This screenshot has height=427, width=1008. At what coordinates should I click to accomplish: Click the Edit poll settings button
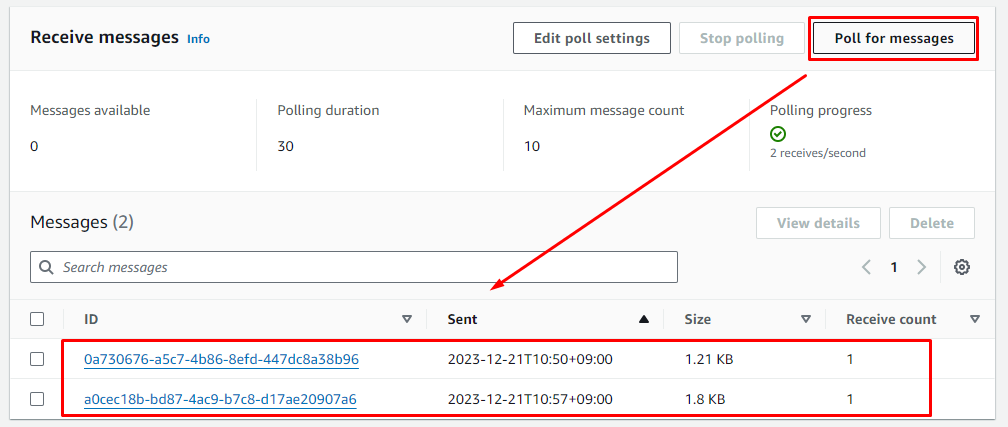point(591,38)
